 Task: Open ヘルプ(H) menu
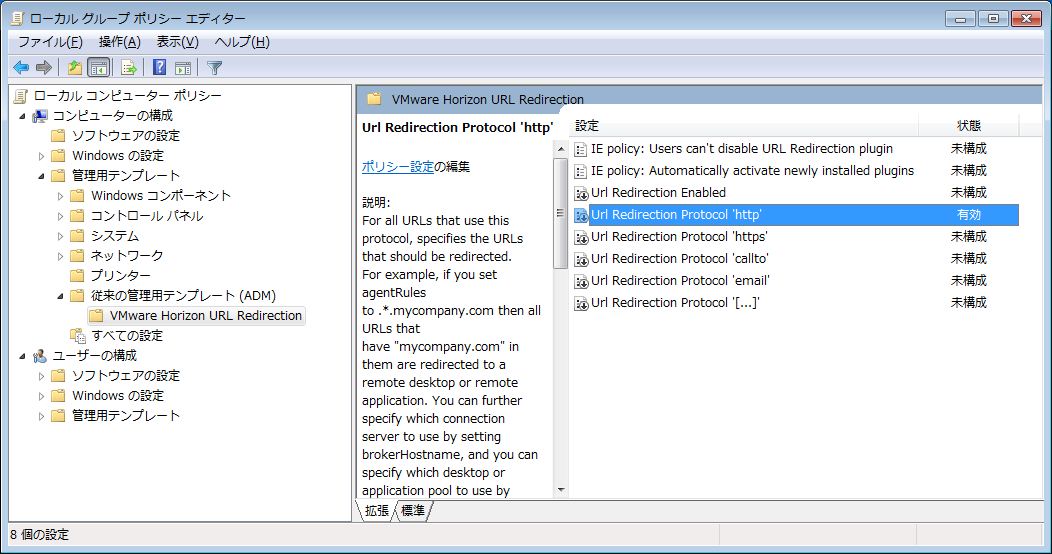[x=242, y=42]
